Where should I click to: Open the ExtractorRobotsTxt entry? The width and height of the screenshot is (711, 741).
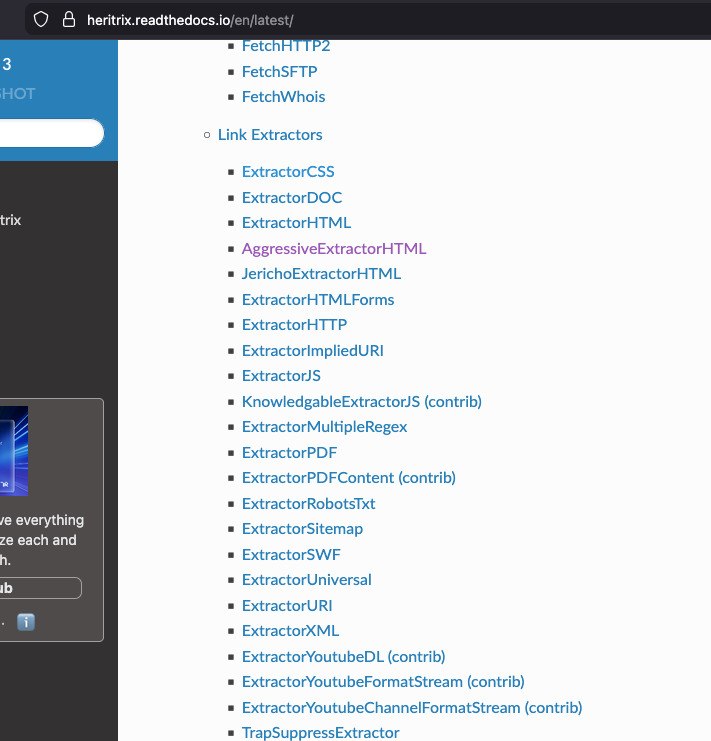308,503
